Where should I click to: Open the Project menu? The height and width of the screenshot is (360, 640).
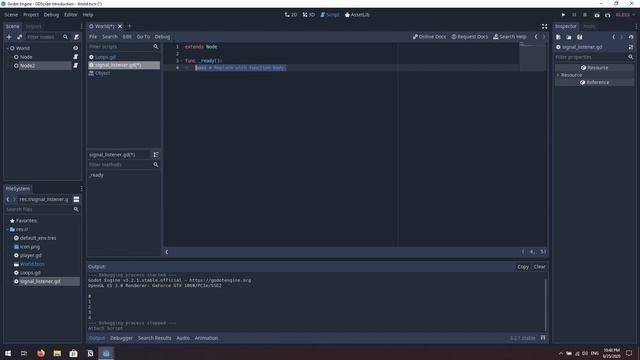[x=31, y=15]
